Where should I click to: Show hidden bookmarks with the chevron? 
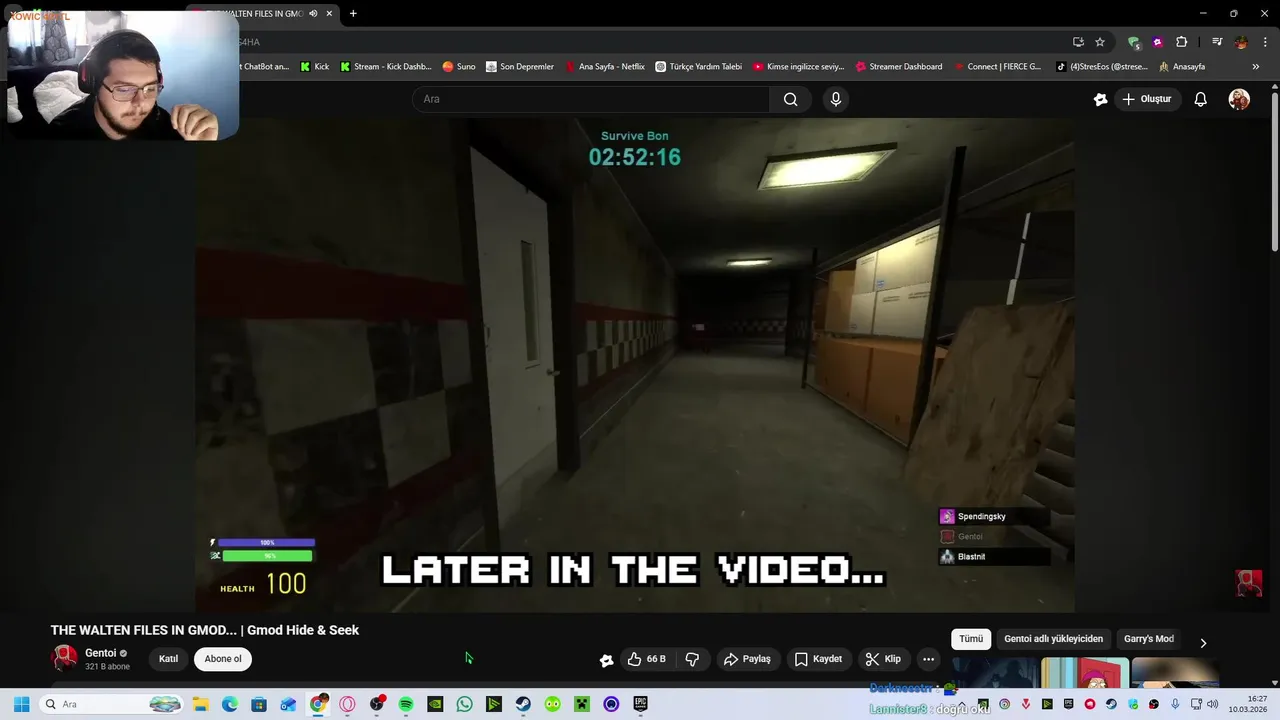point(1256,67)
